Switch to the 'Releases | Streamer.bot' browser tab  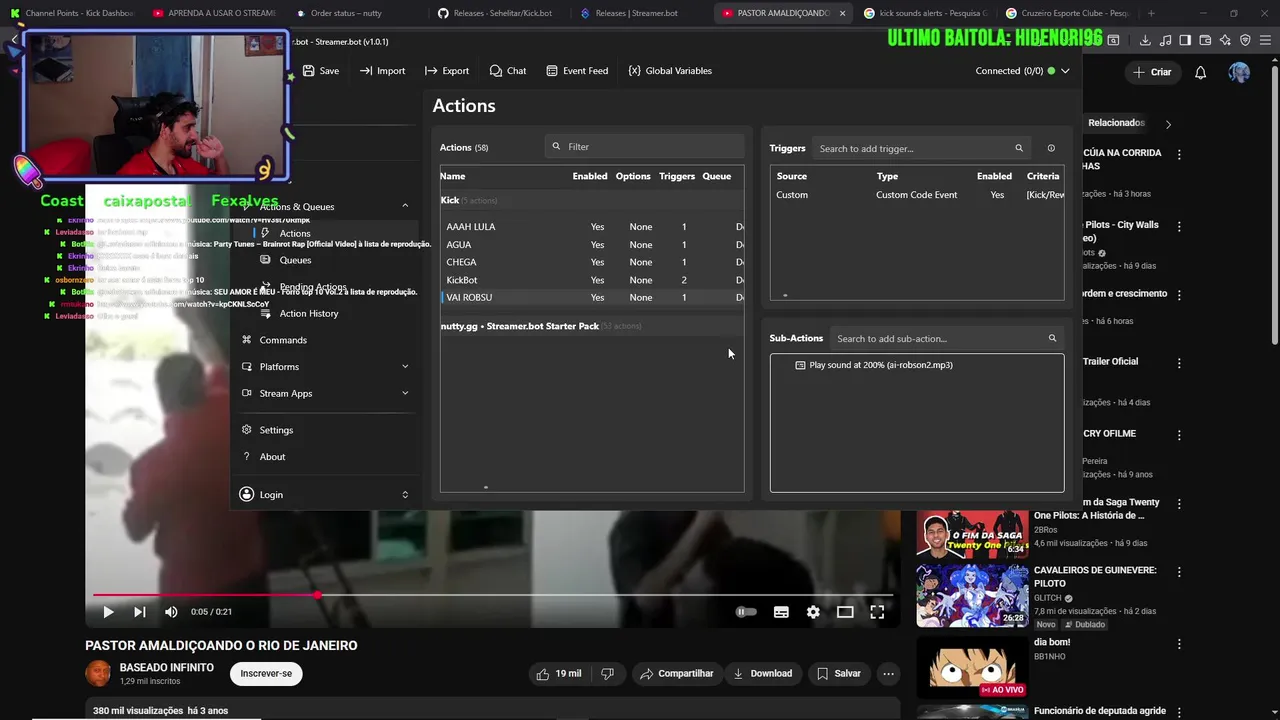(637, 13)
